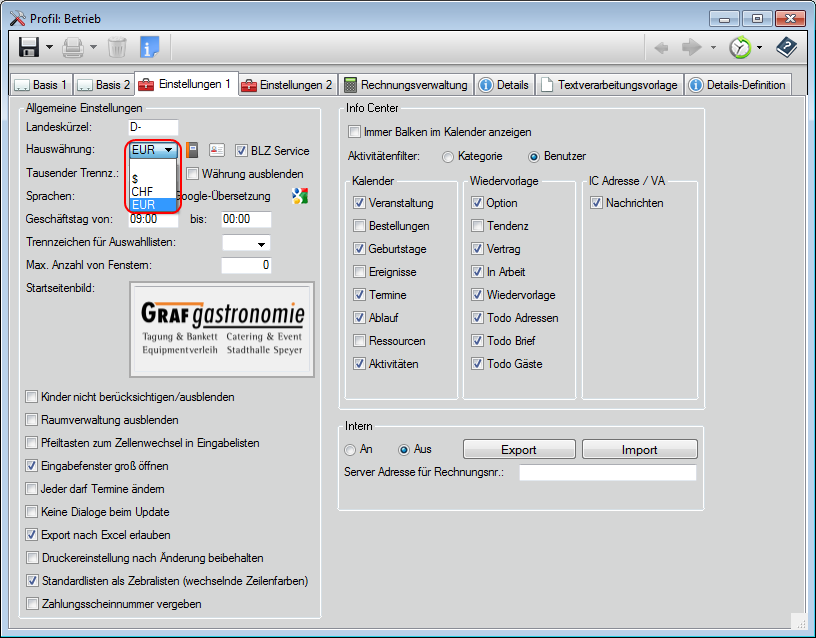816x638 pixels.
Task: Open the Einstellungen 2 tab
Action: (286, 85)
